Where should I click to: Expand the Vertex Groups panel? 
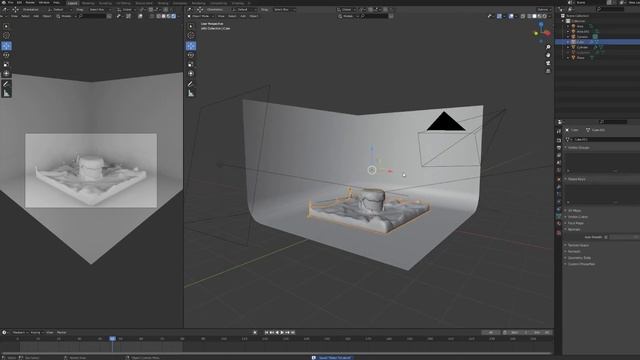click(x=578, y=147)
